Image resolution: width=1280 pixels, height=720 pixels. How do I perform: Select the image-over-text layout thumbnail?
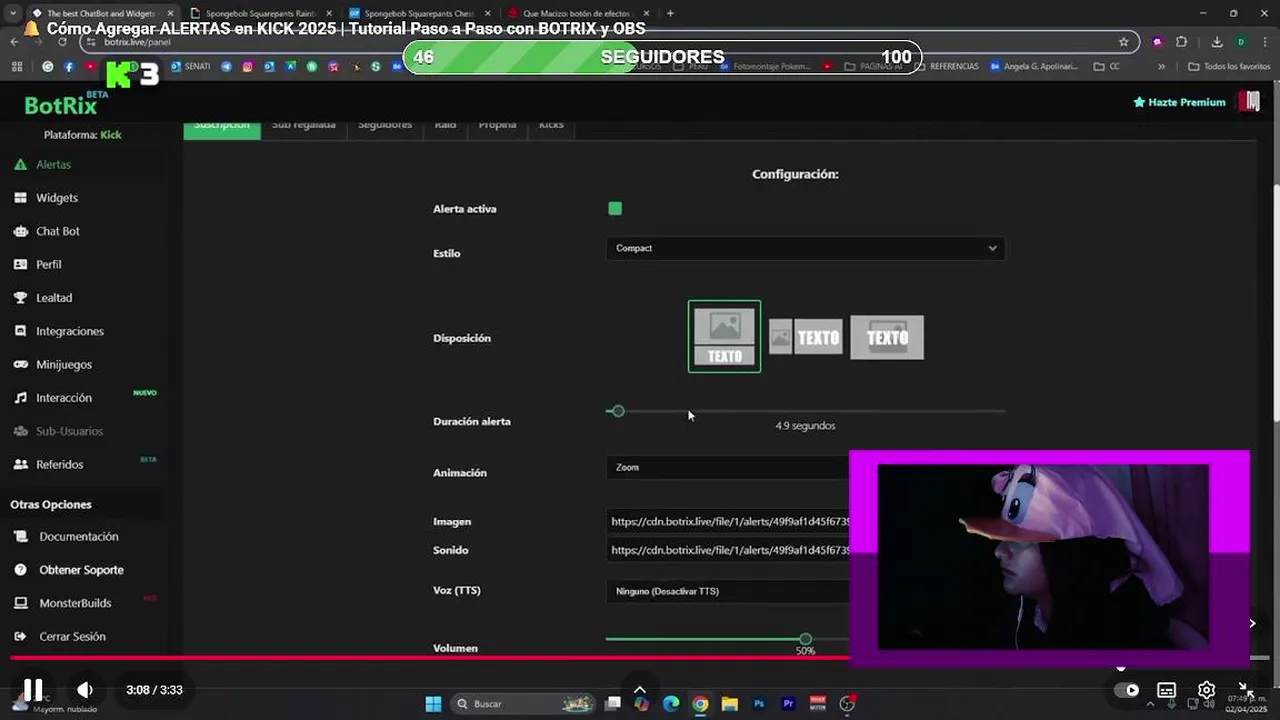[x=724, y=337]
